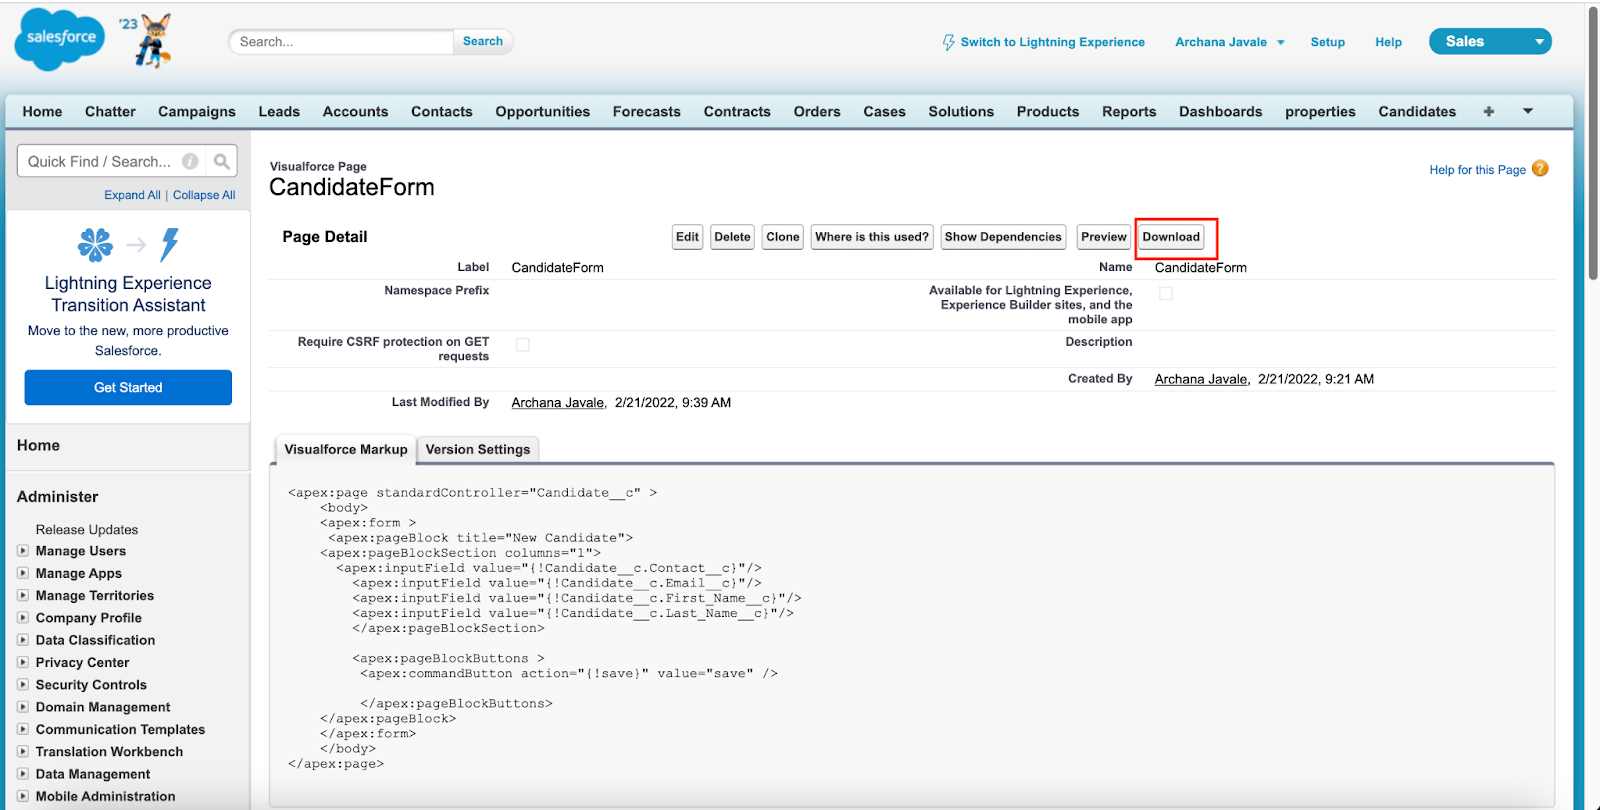
Task: Go to the Campaigns tab
Action: point(197,112)
